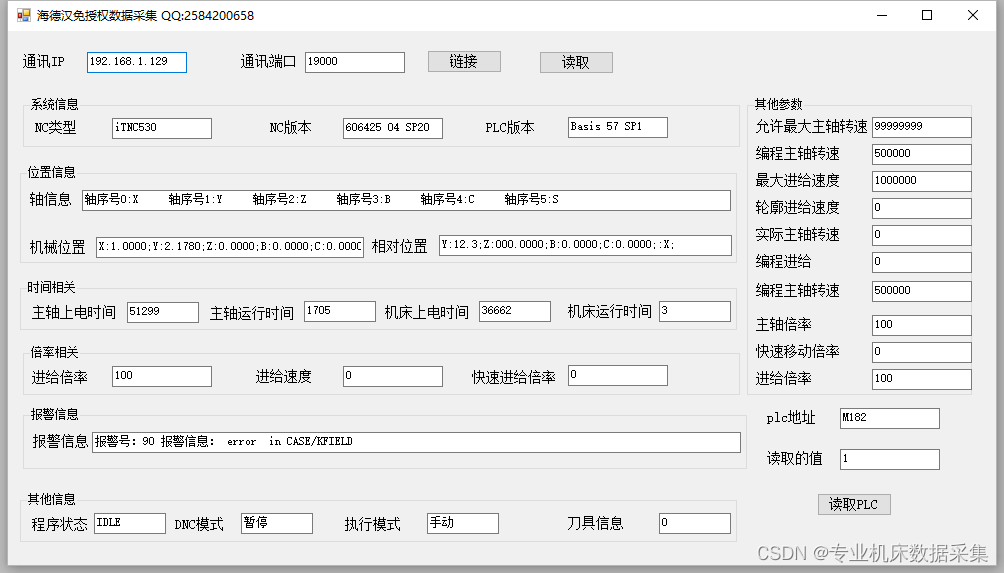Click the app icon in title bar
The width and height of the screenshot is (1004, 573).
point(23,15)
